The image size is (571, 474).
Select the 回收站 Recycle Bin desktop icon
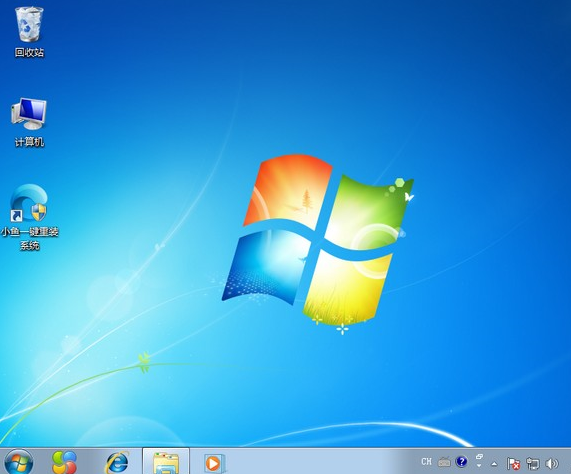[29, 32]
